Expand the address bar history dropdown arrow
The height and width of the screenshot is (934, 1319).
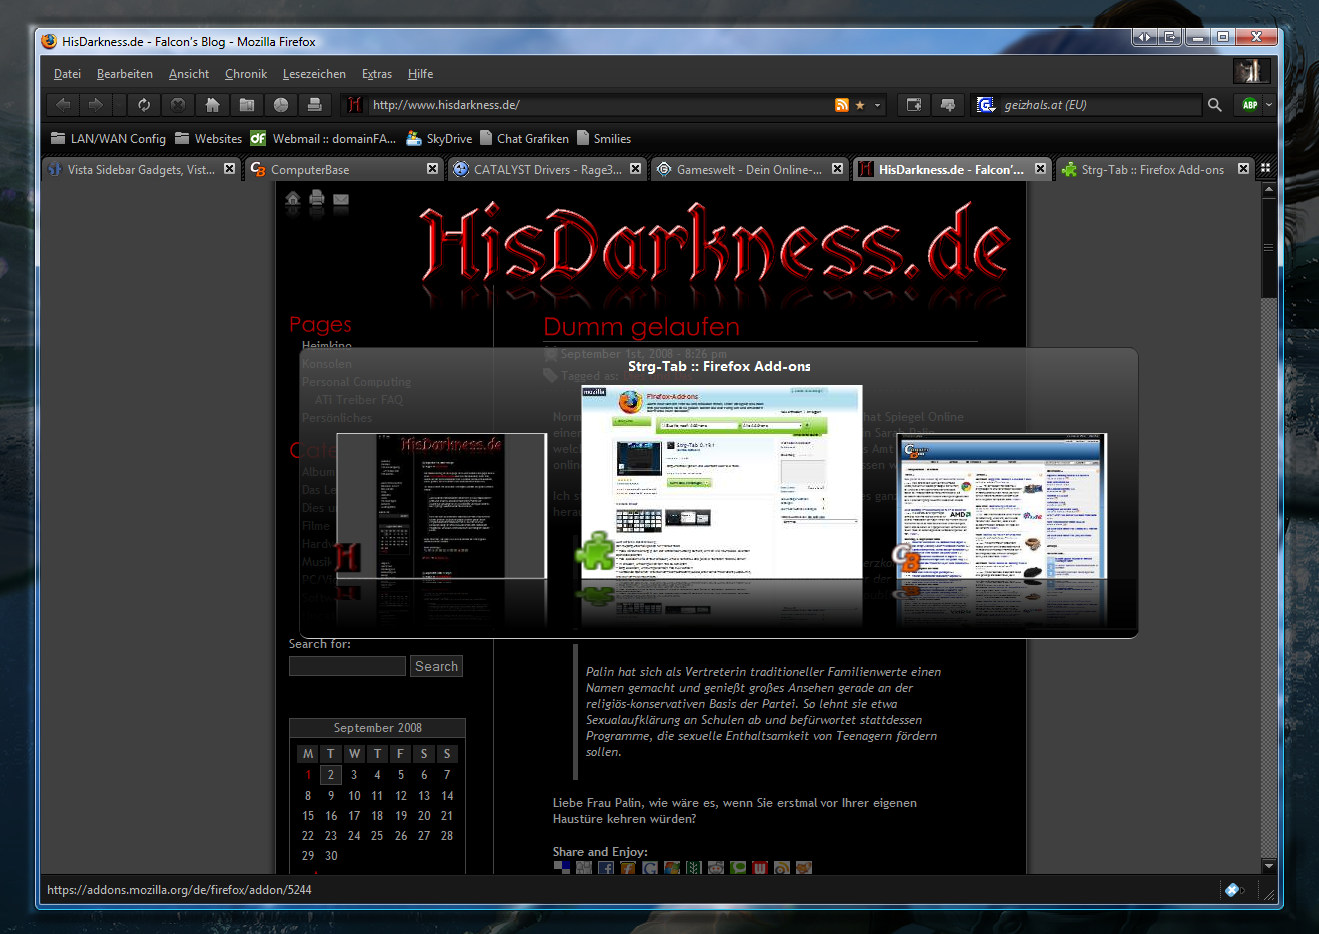(878, 105)
